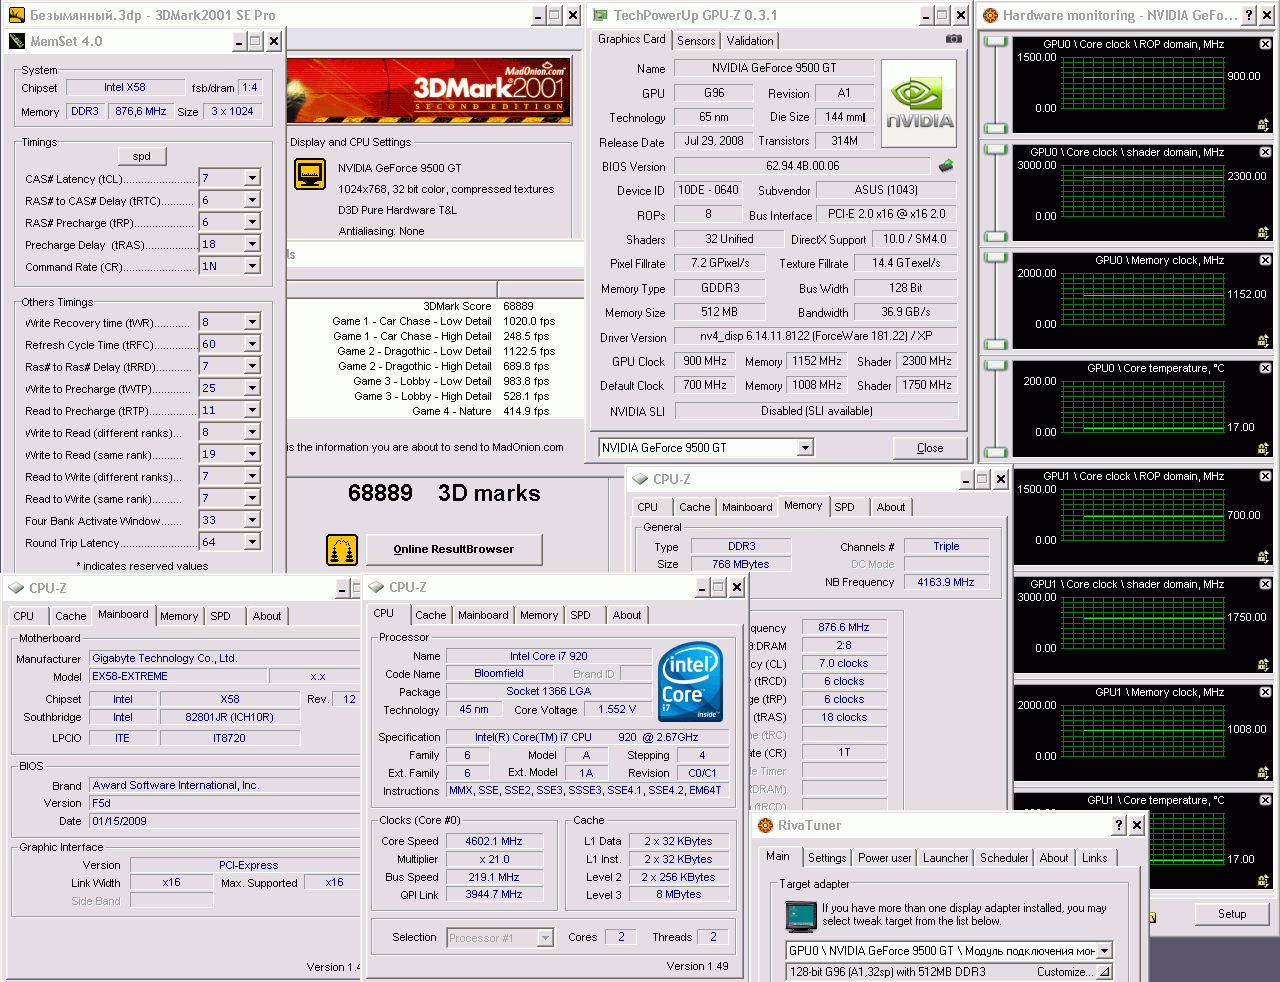The width and height of the screenshot is (1280, 982).
Task: Open the Four Bank Activate Window dropdown
Action: point(252,520)
